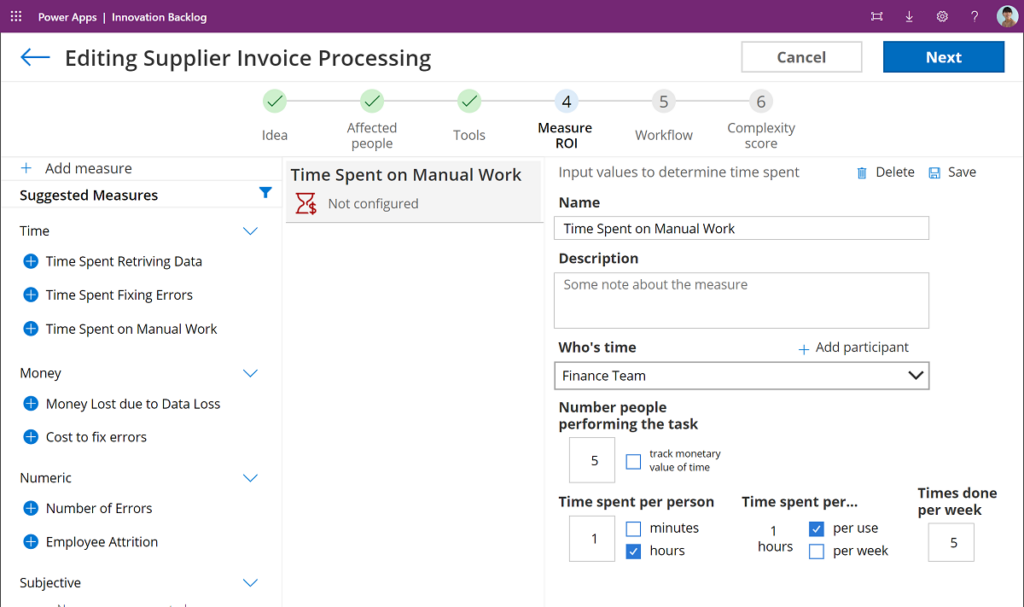This screenshot has height=607, width=1024.
Task: Save the Time Spent on Manual Work measure
Action: pos(951,172)
